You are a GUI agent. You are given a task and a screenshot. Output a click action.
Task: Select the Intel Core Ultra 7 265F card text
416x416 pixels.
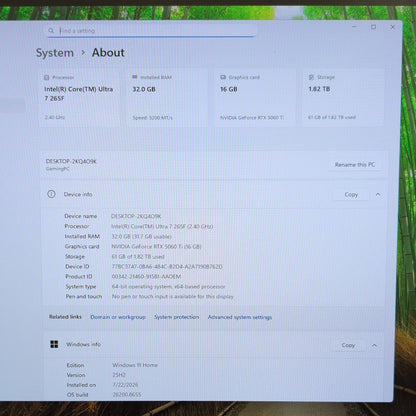point(79,94)
